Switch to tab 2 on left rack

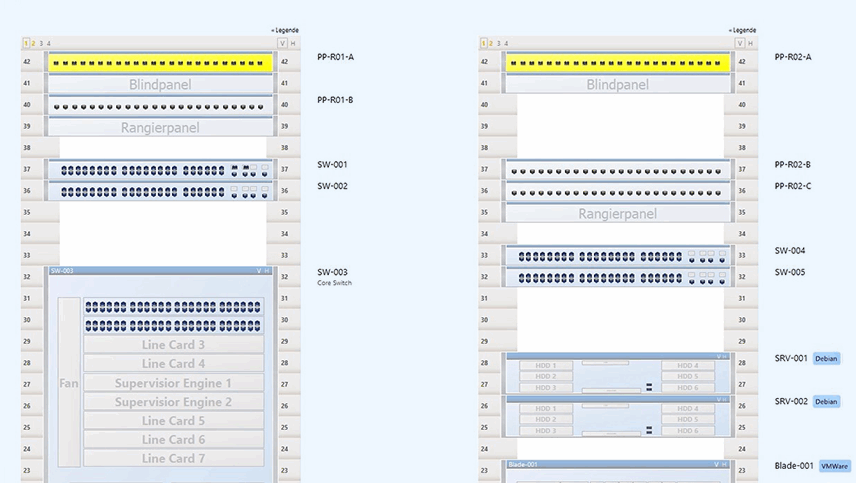point(33,44)
